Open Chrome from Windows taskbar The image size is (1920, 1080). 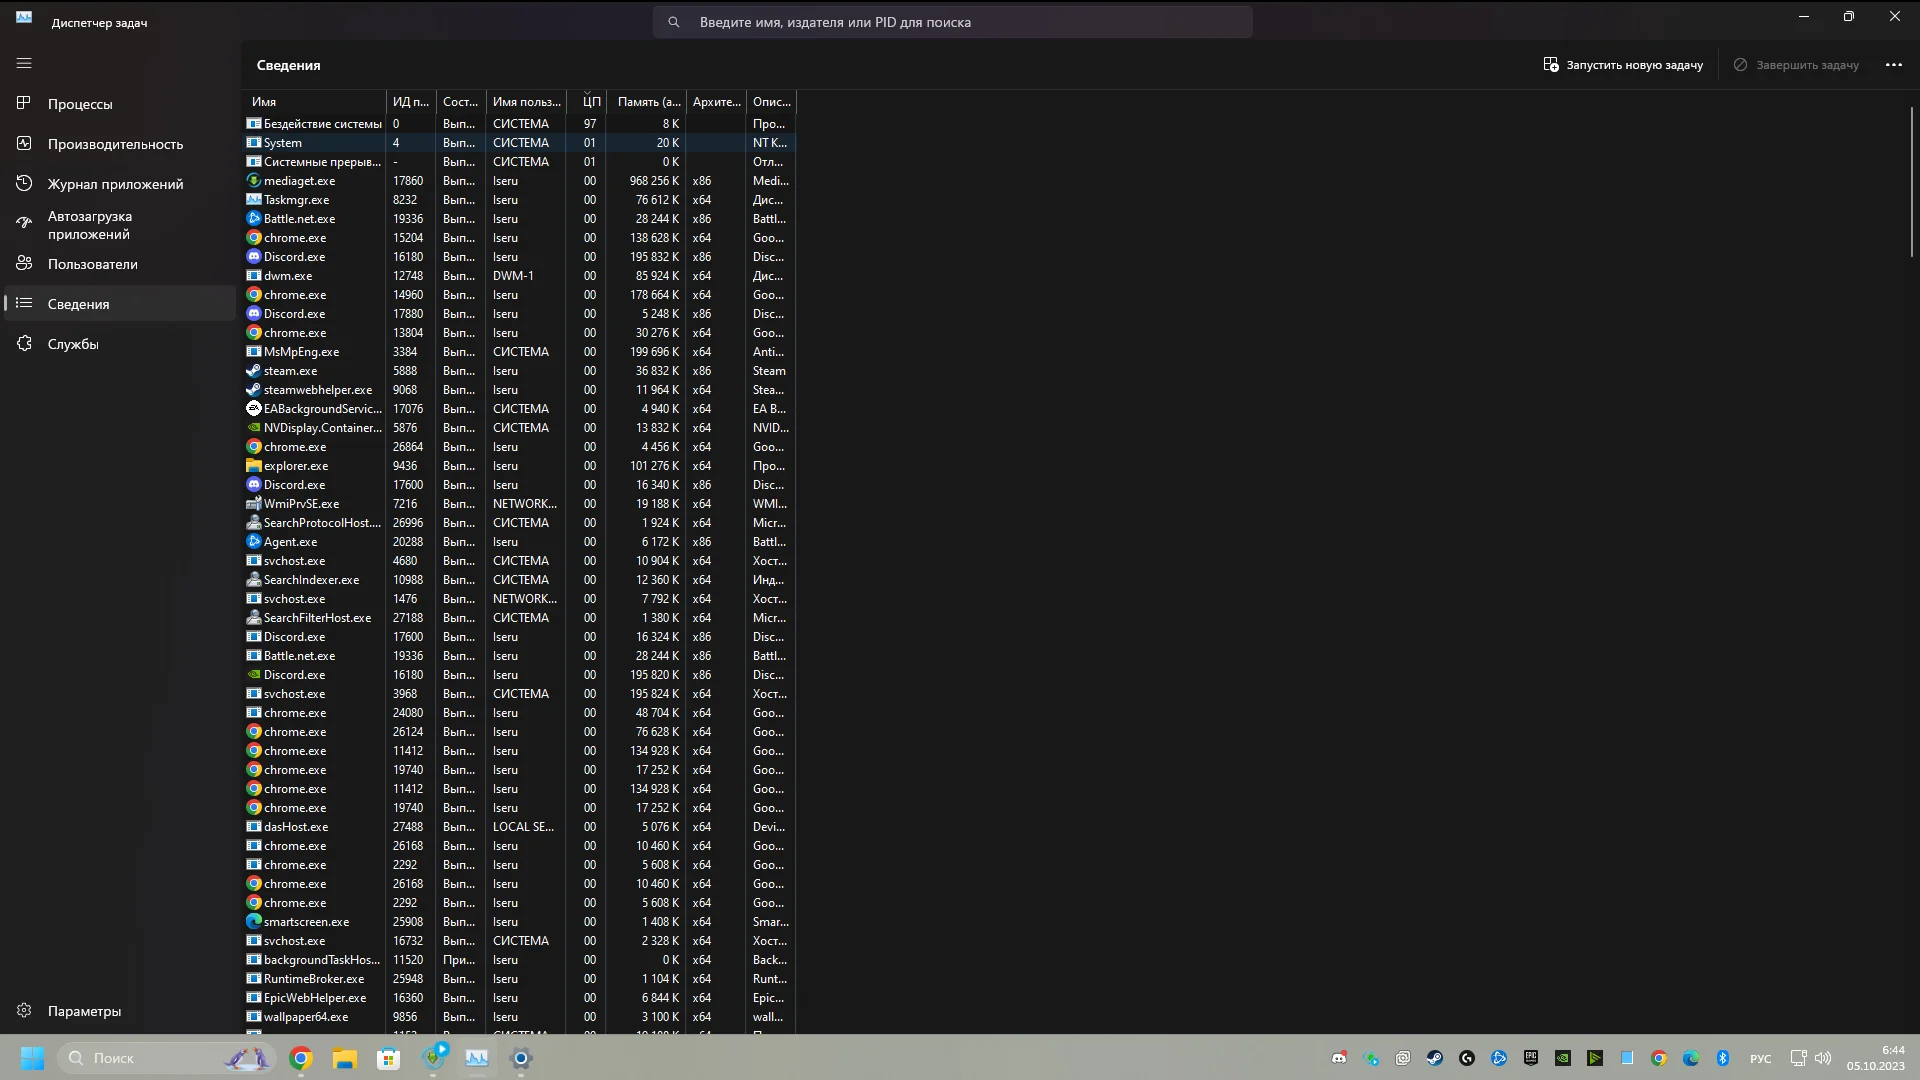click(x=301, y=1058)
